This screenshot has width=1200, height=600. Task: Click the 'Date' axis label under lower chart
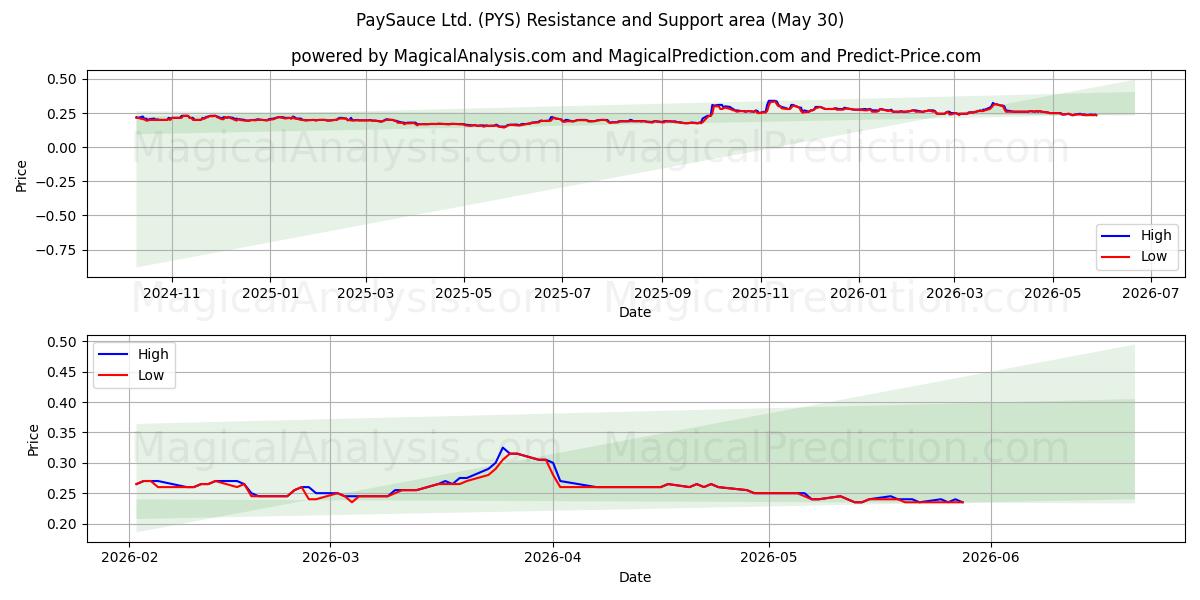[x=635, y=577]
